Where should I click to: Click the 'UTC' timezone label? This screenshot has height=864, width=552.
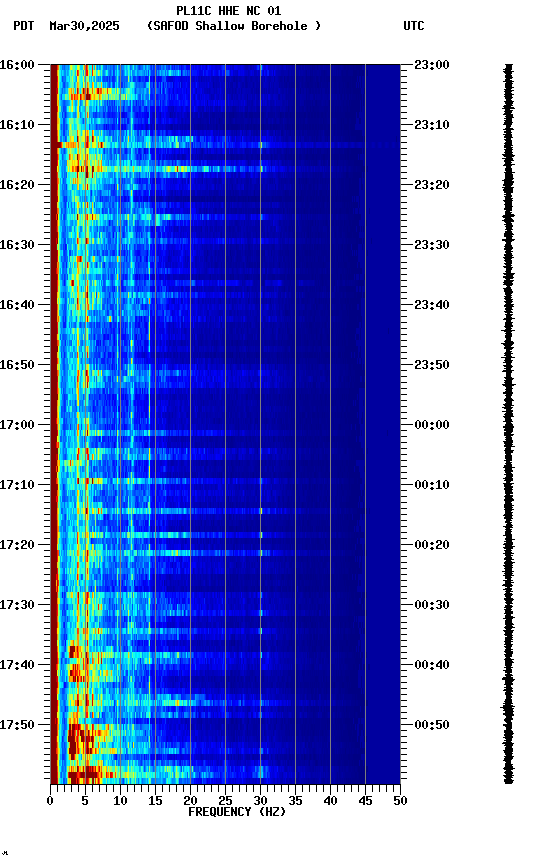click(x=414, y=26)
